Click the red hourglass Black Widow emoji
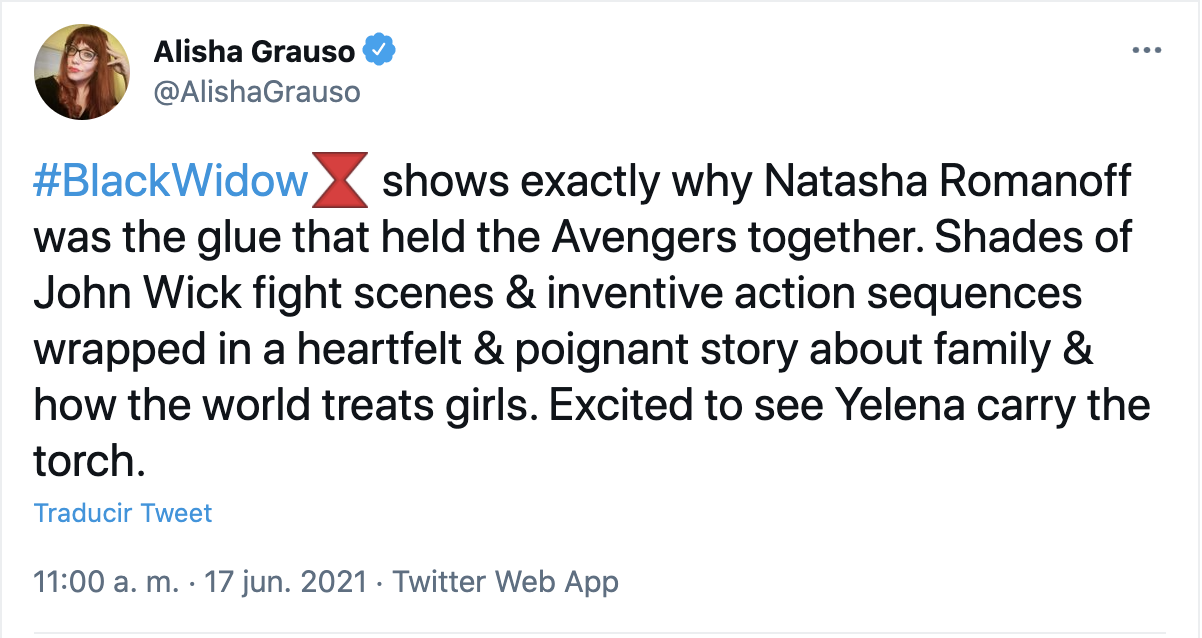Screen dimensions: 1202x638 click(342, 182)
